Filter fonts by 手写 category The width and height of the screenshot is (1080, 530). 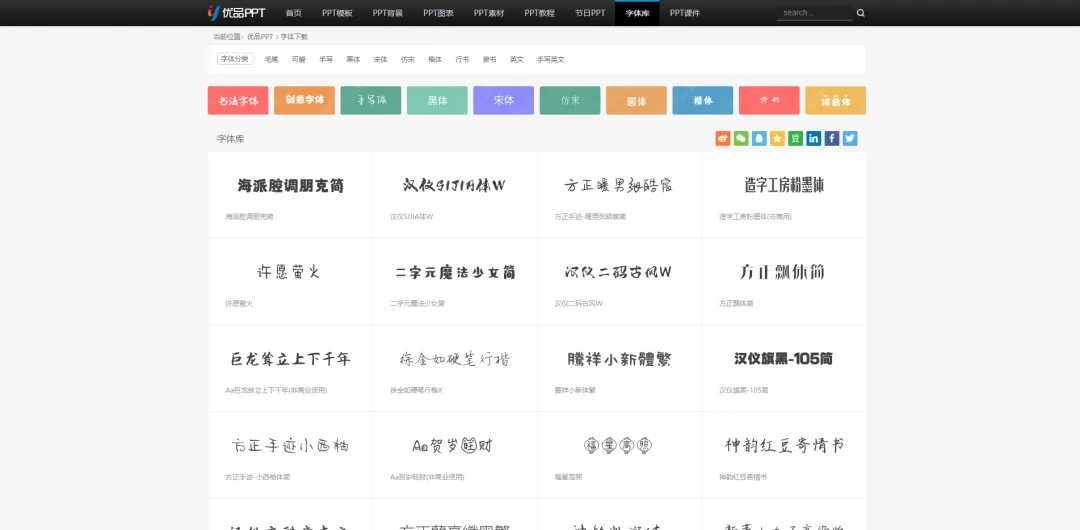coord(326,60)
